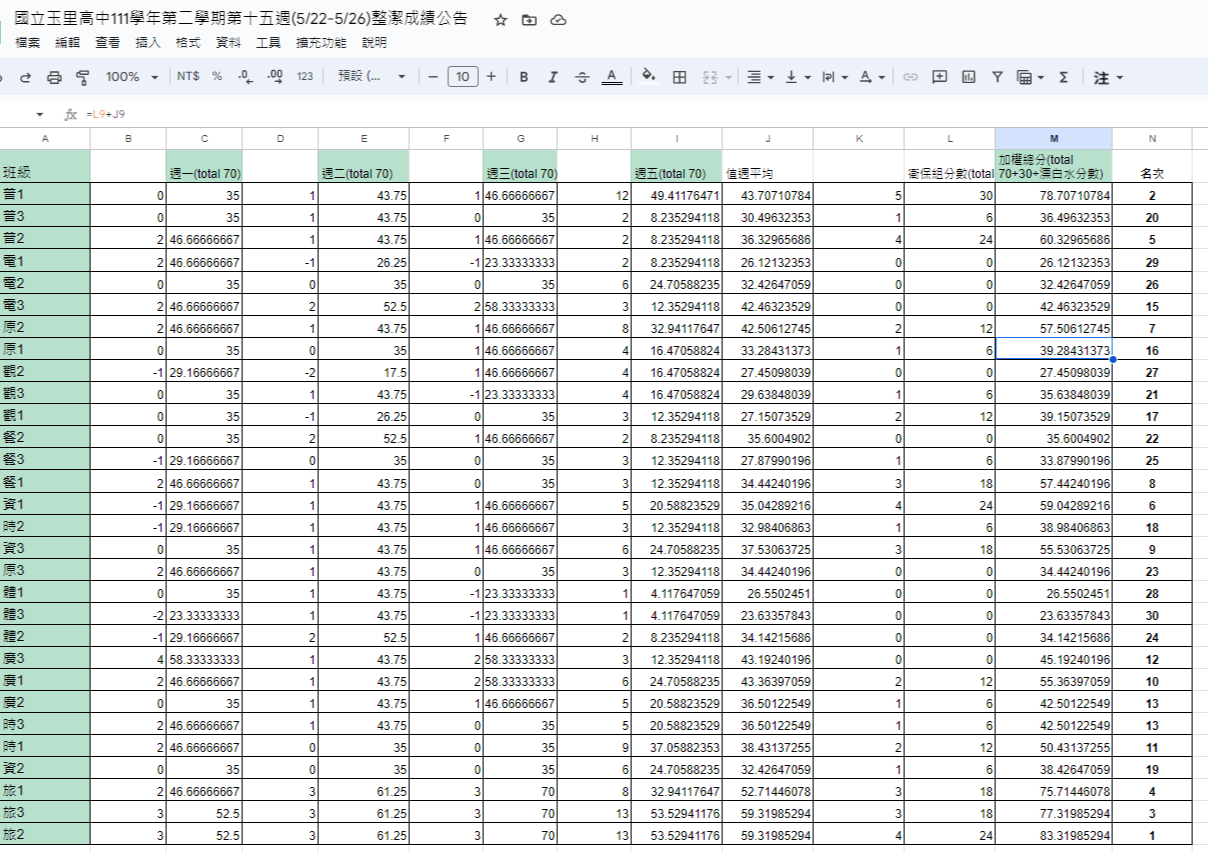The image size is (1208, 852).
Task: Star this spreadsheet document
Action: coord(500,20)
